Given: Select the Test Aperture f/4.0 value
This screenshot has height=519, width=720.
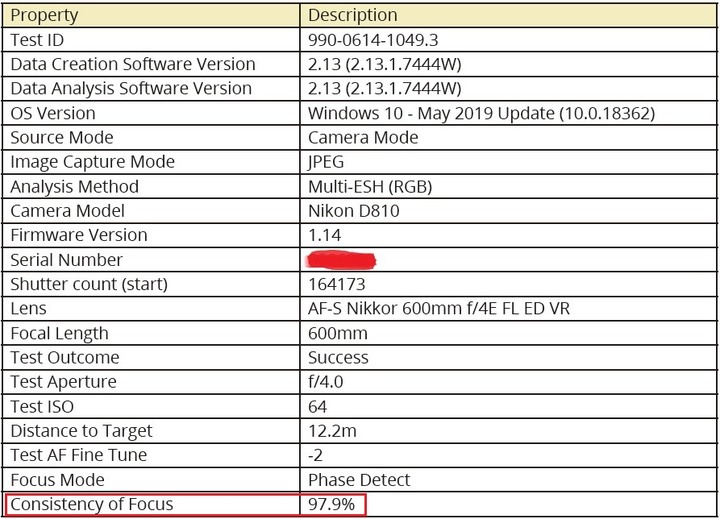Looking at the screenshot, I should tap(326, 382).
